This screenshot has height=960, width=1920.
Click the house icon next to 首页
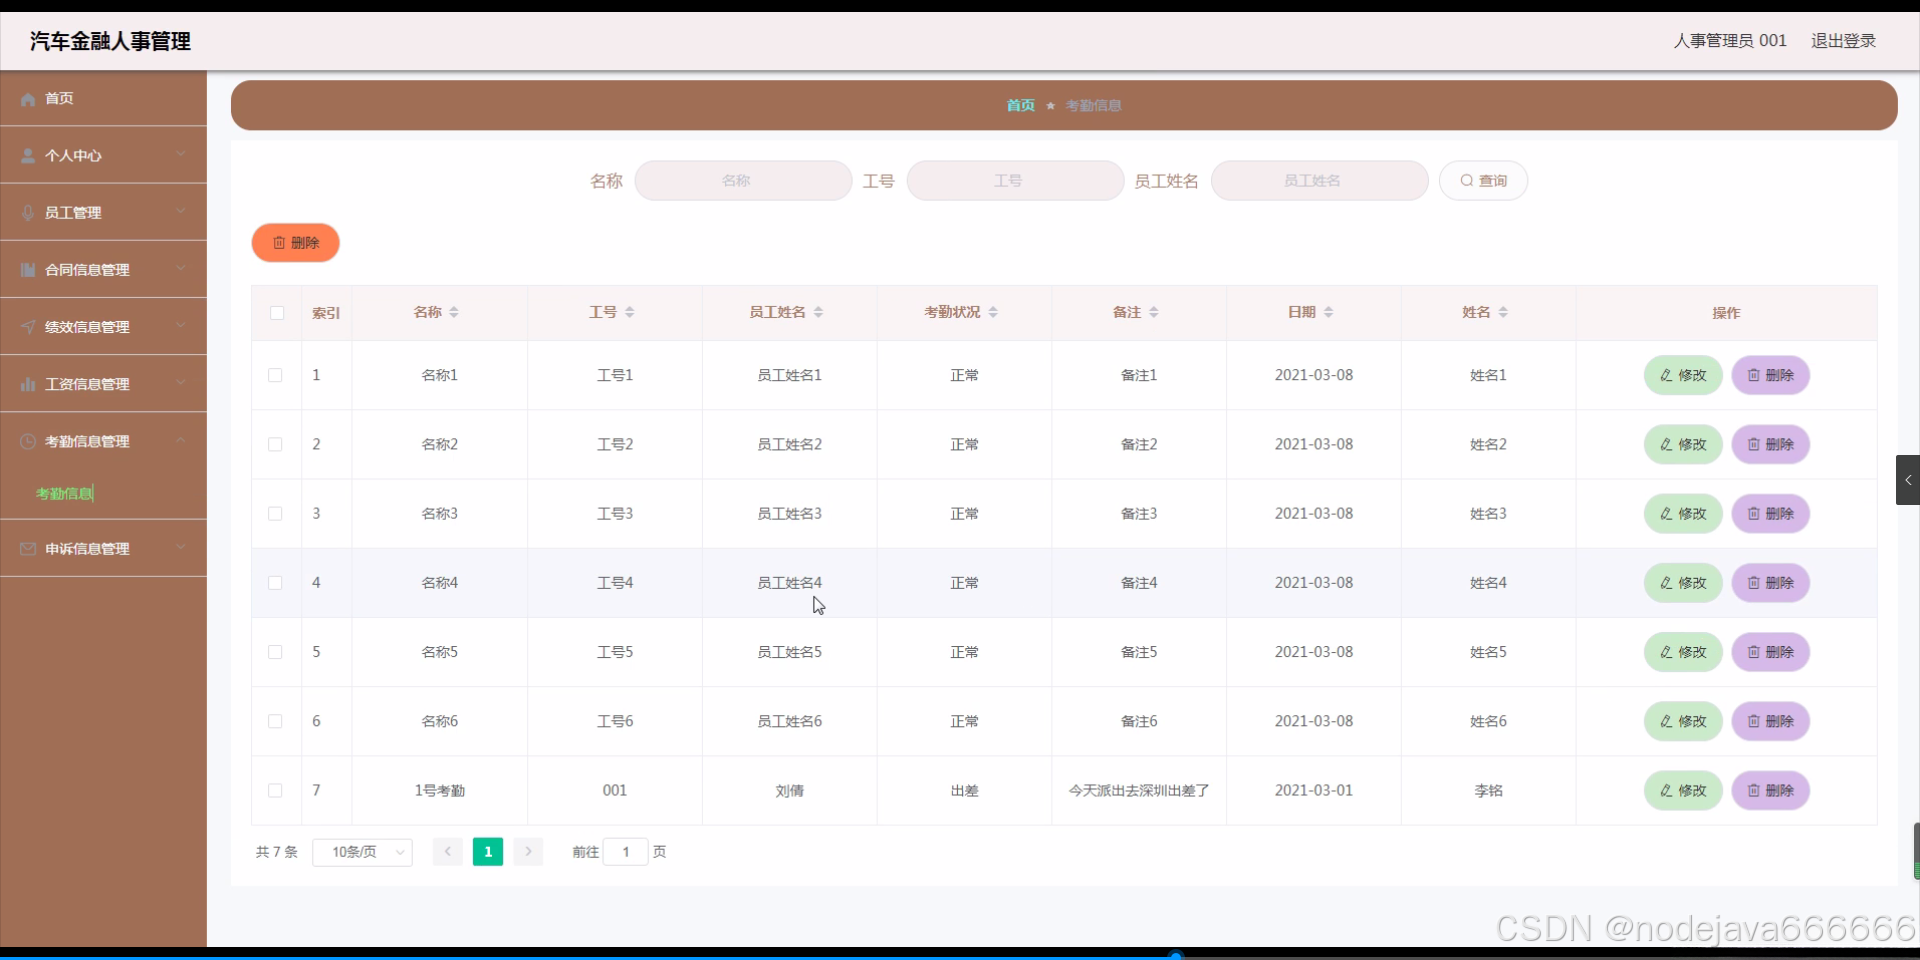click(x=28, y=99)
